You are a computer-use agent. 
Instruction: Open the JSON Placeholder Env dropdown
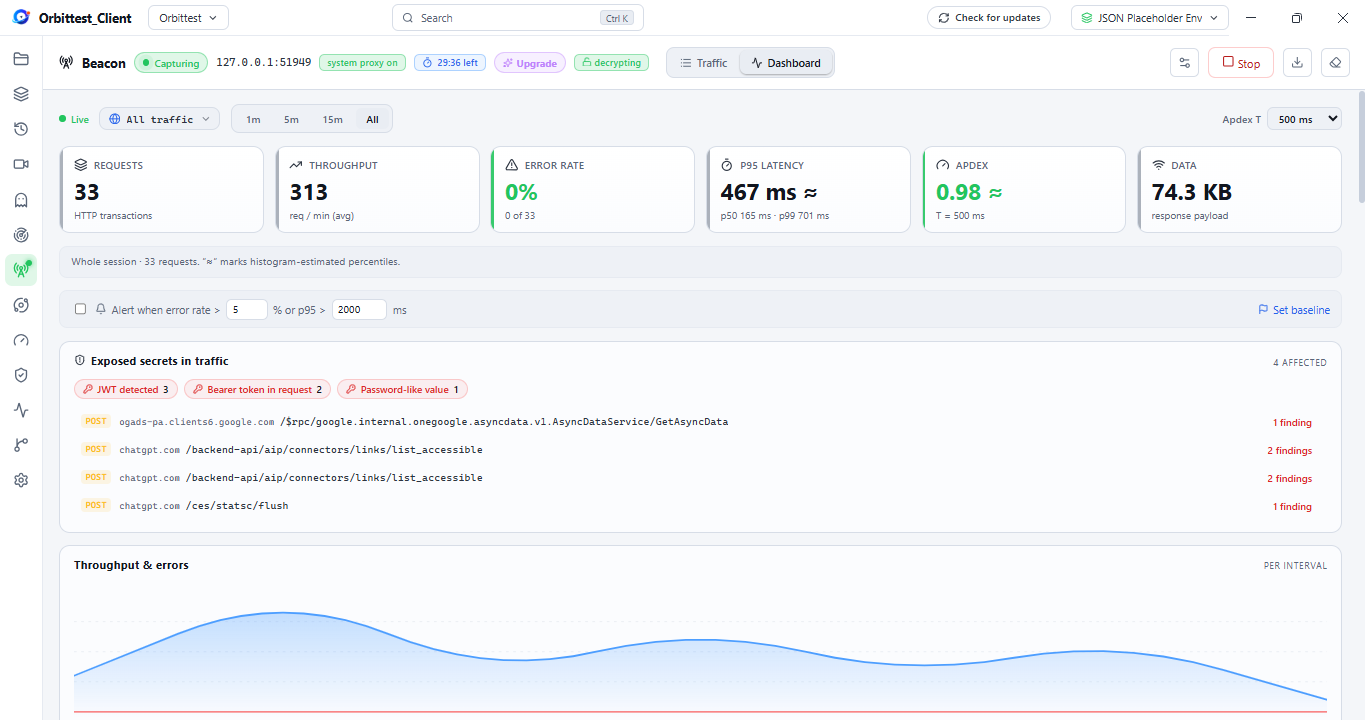coord(1149,18)
